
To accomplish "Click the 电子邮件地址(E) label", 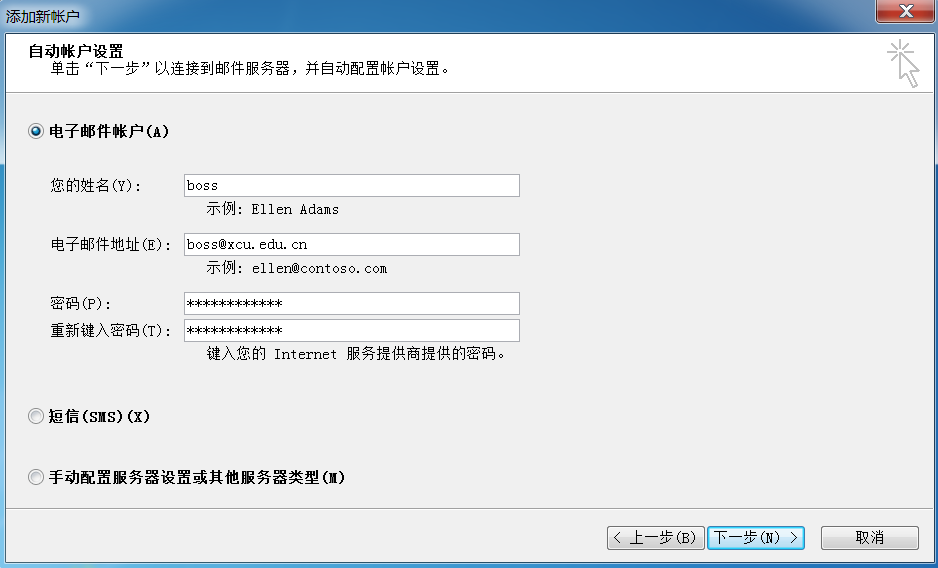I will pyautogui.click(x=111, y=244).
